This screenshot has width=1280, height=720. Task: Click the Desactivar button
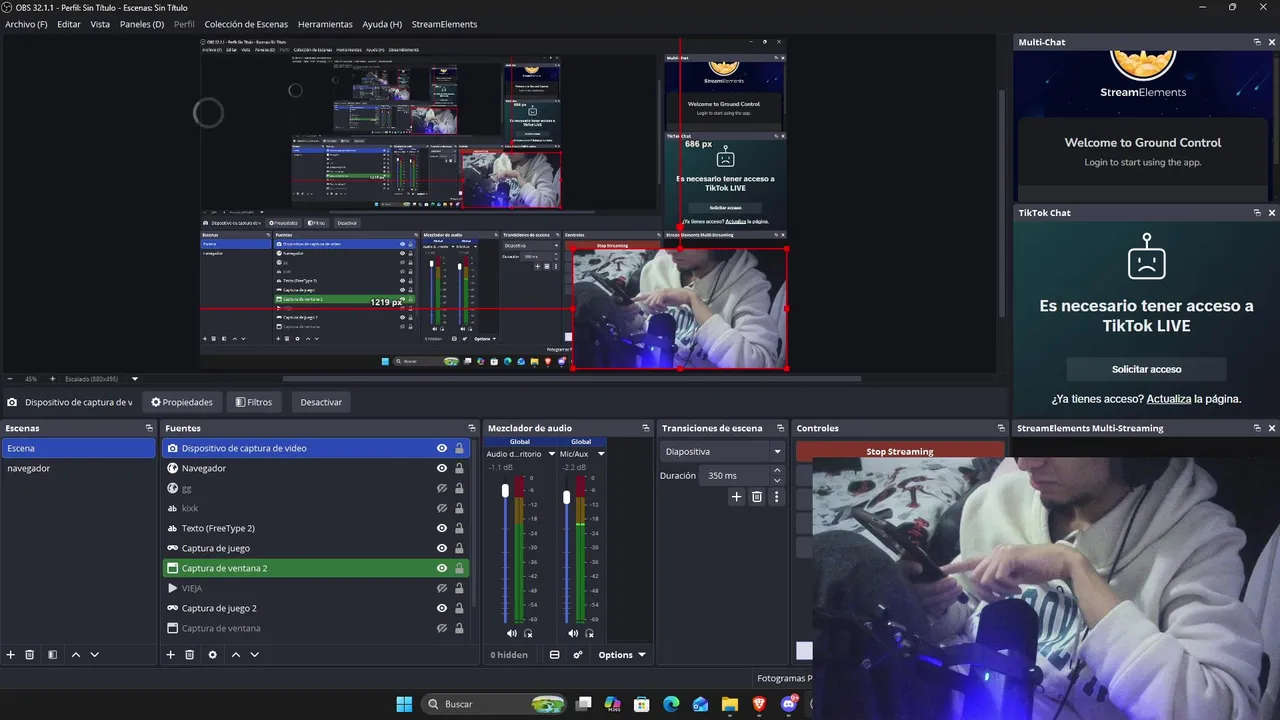pos(321,402)
